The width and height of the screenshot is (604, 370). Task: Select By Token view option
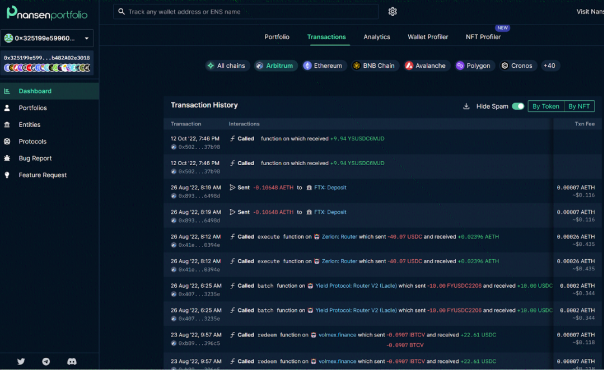coord(546,106)
